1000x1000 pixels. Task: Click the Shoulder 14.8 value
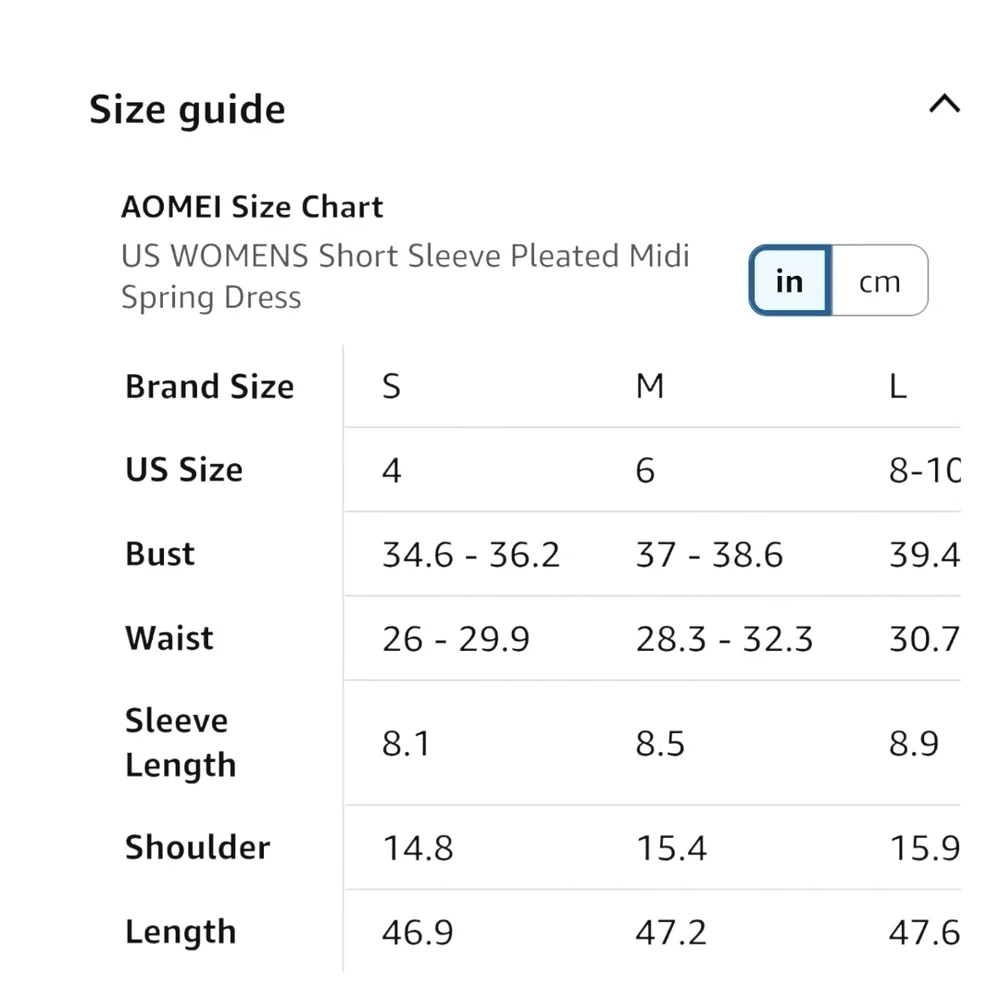[x=418, y=848]
